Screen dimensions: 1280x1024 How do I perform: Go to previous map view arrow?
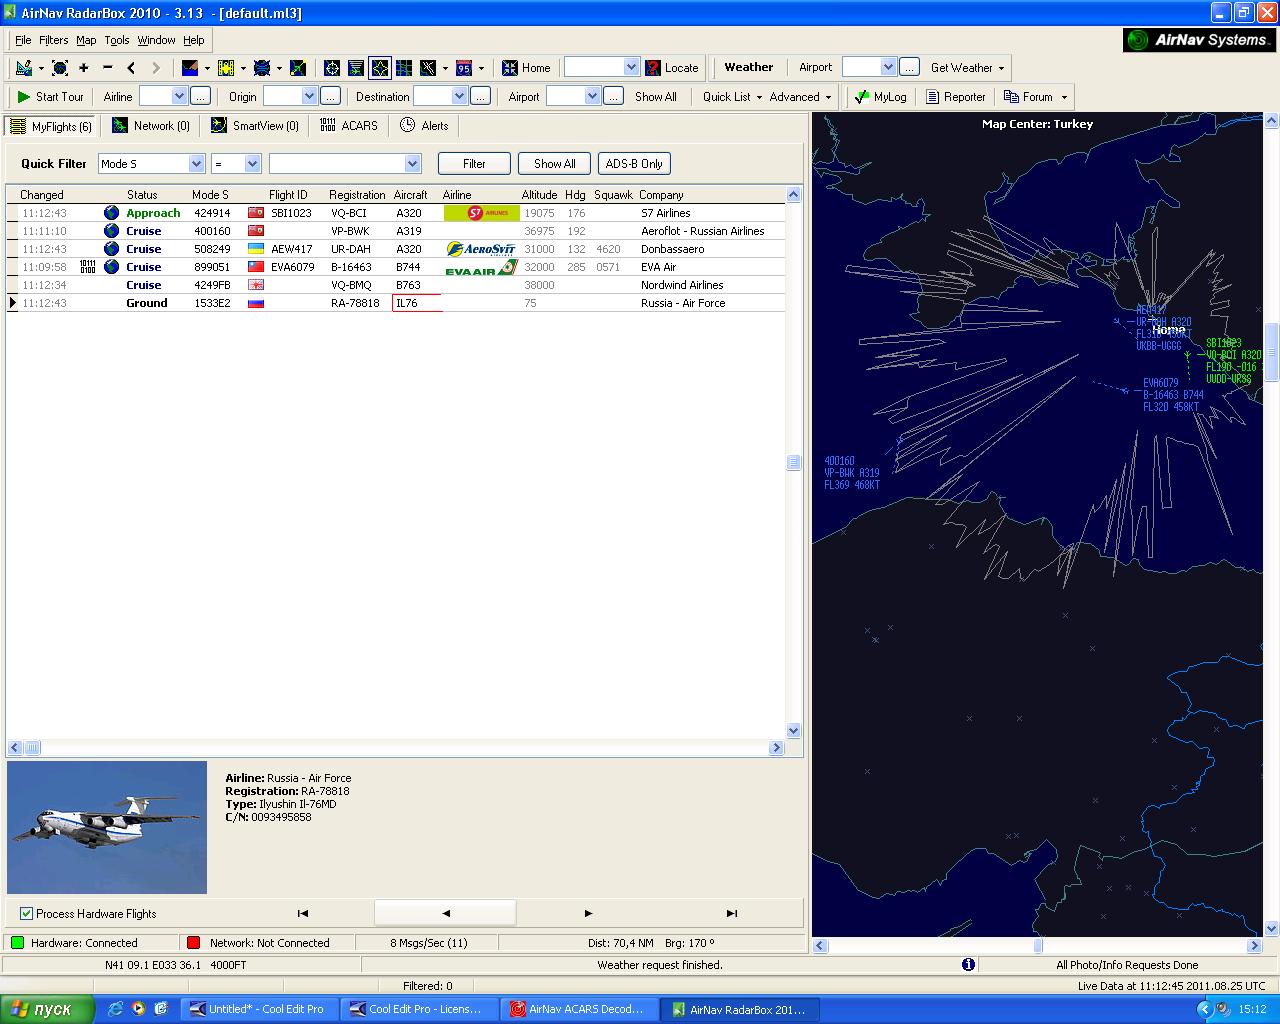132,68
